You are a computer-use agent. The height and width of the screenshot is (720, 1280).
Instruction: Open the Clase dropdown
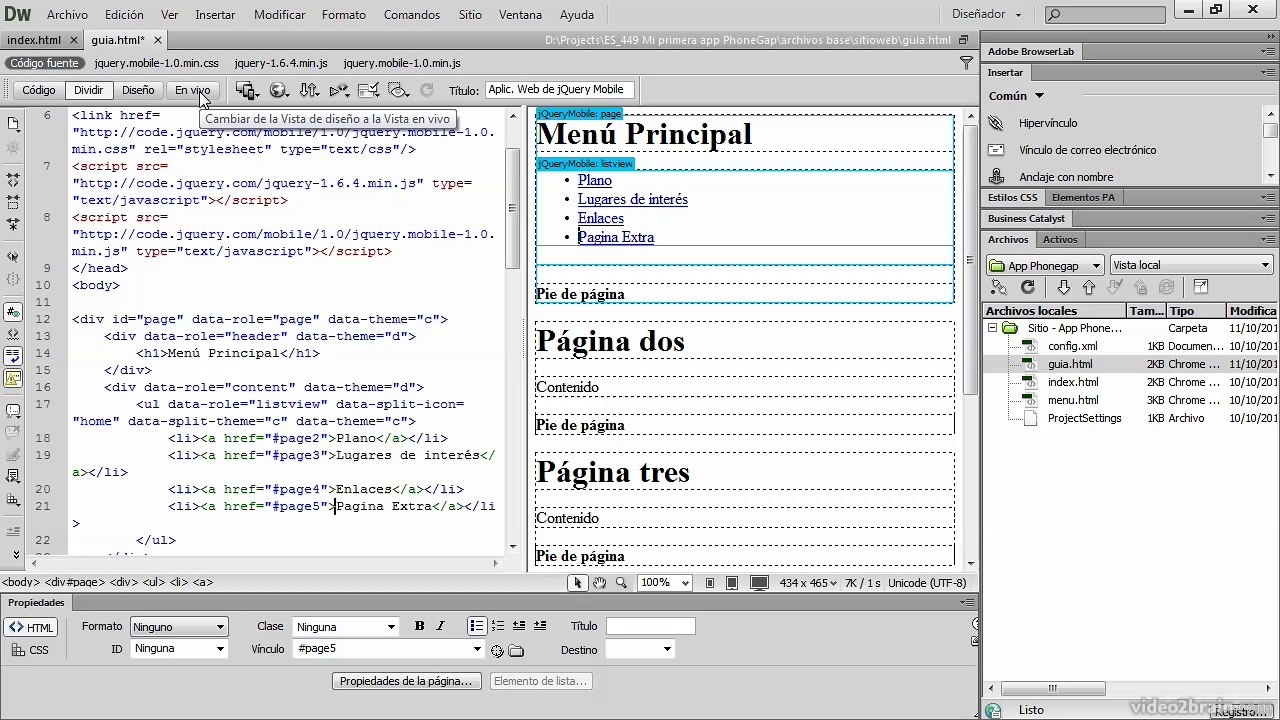point(346,627)
